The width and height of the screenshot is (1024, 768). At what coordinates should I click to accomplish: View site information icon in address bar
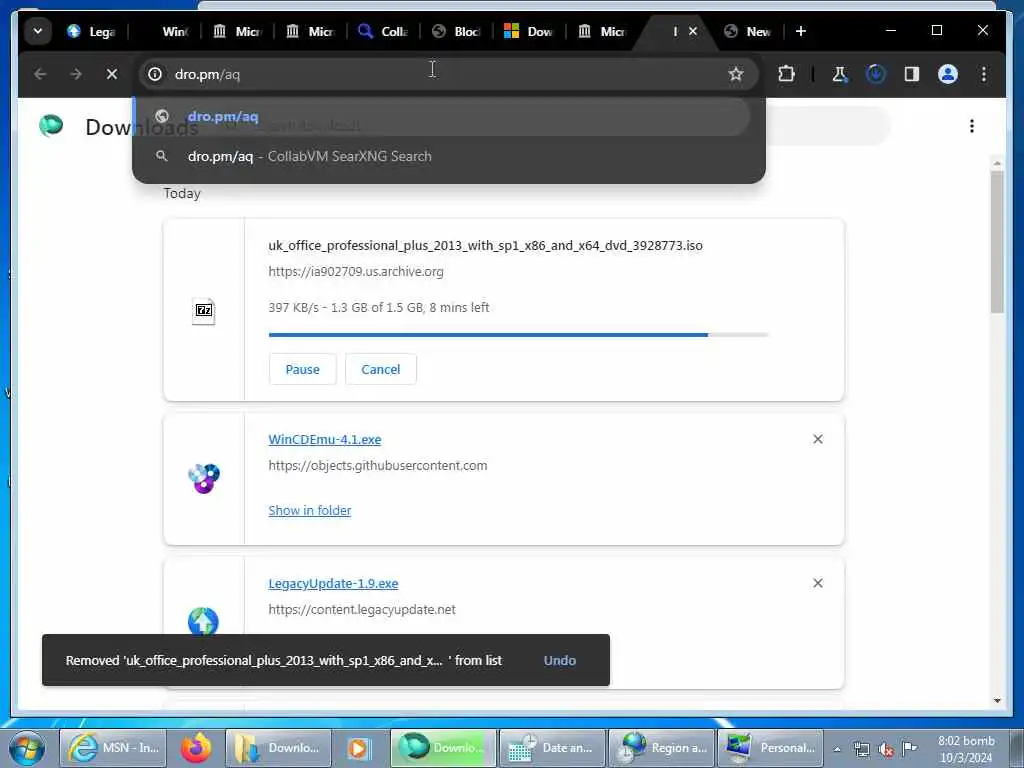155,74
